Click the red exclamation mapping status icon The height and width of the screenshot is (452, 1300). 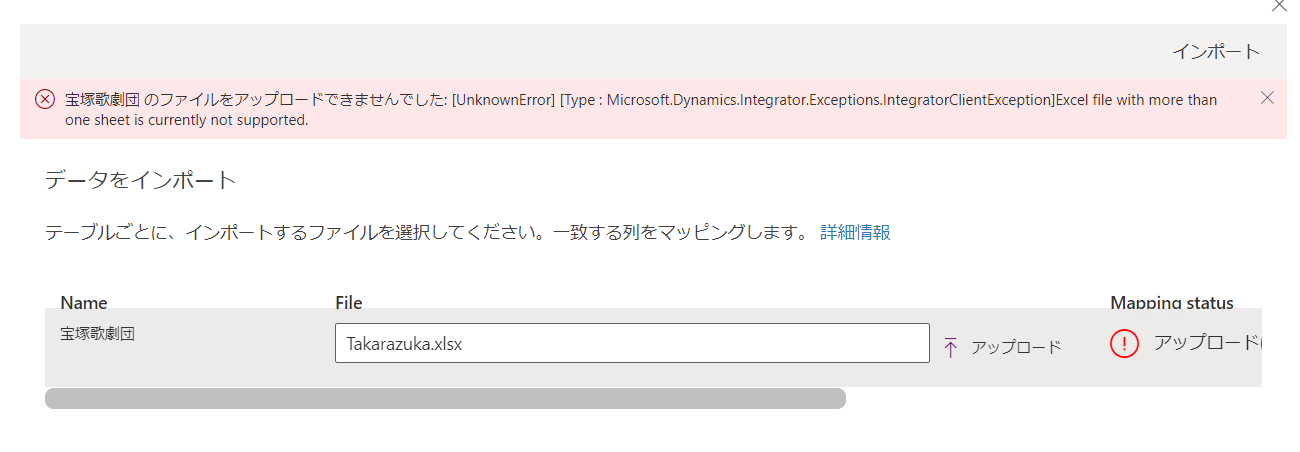click(x=1124, y=344)
